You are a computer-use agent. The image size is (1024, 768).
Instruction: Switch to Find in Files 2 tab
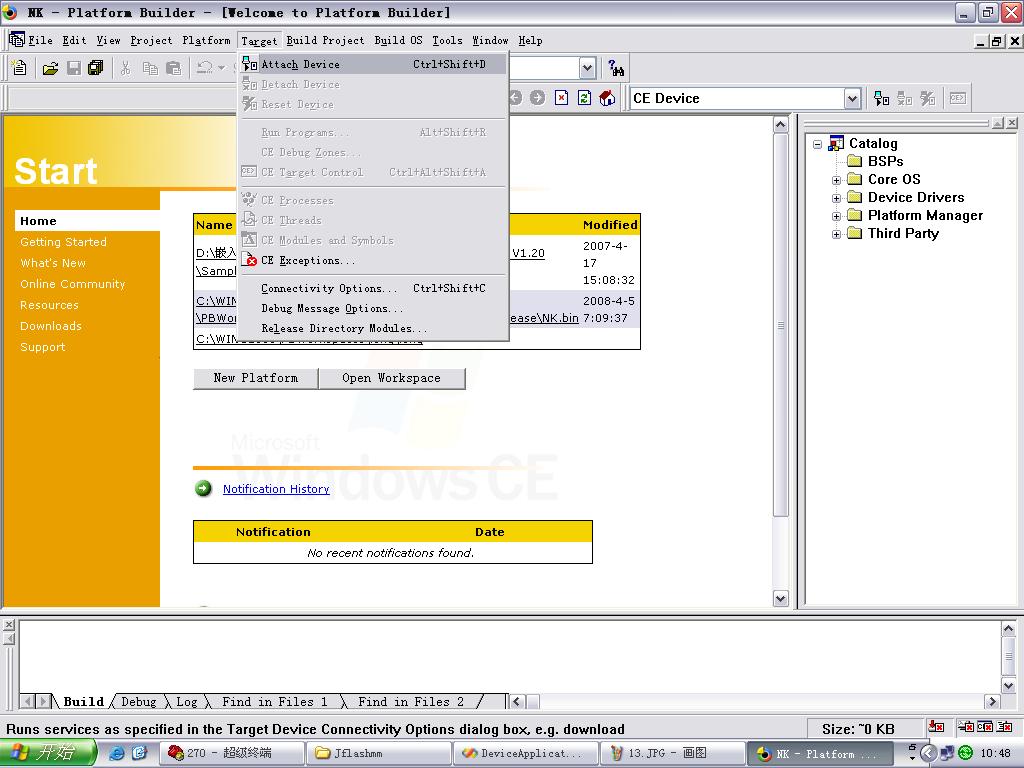tap(411, 702)
